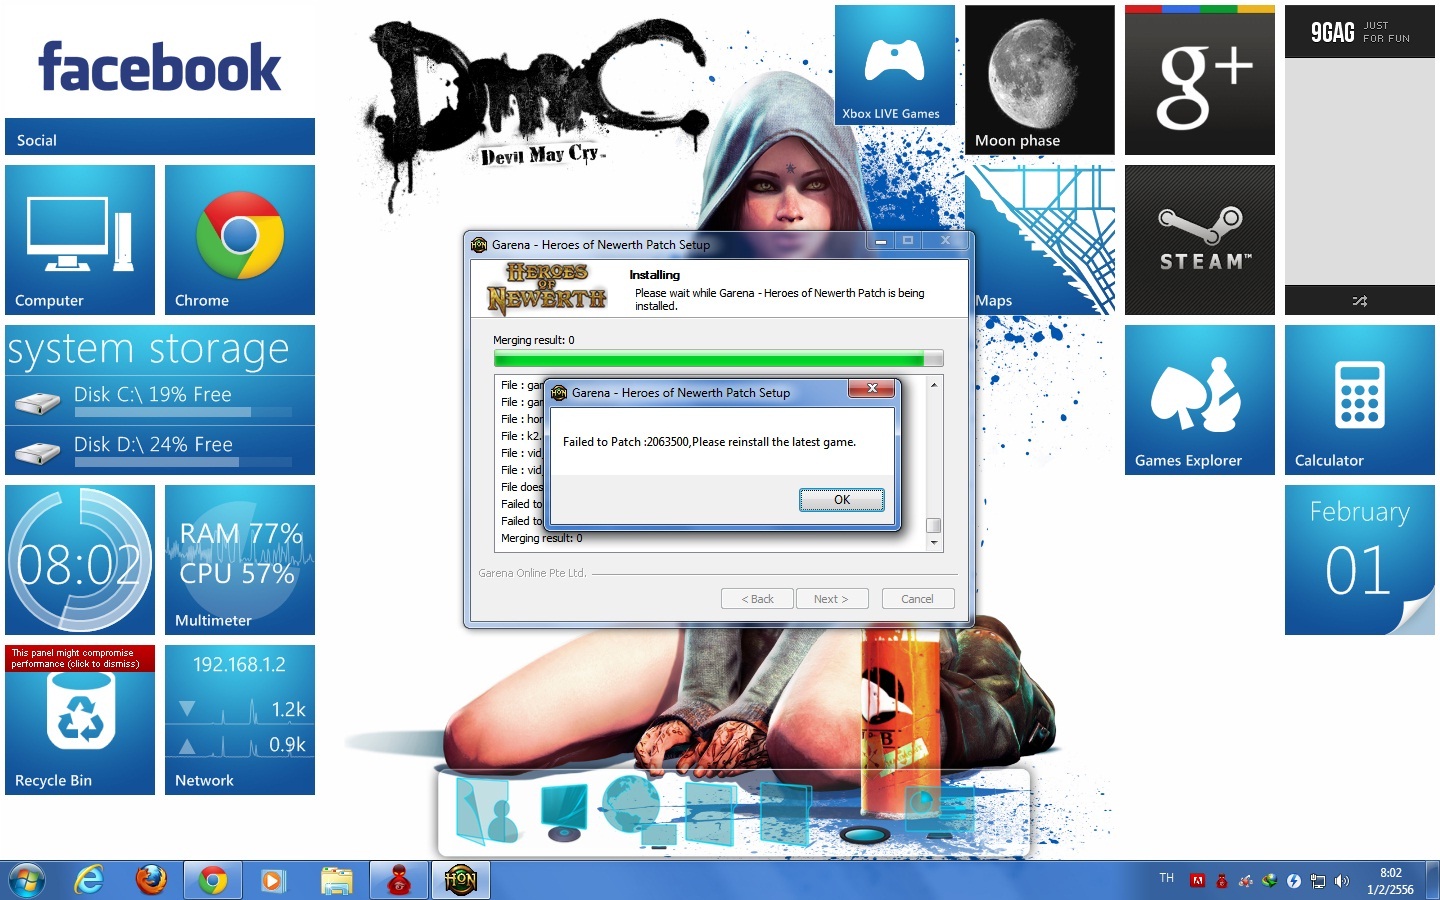
Task: Launch Internet Explorer from the taskbar
Action: (x=89, y=880)
